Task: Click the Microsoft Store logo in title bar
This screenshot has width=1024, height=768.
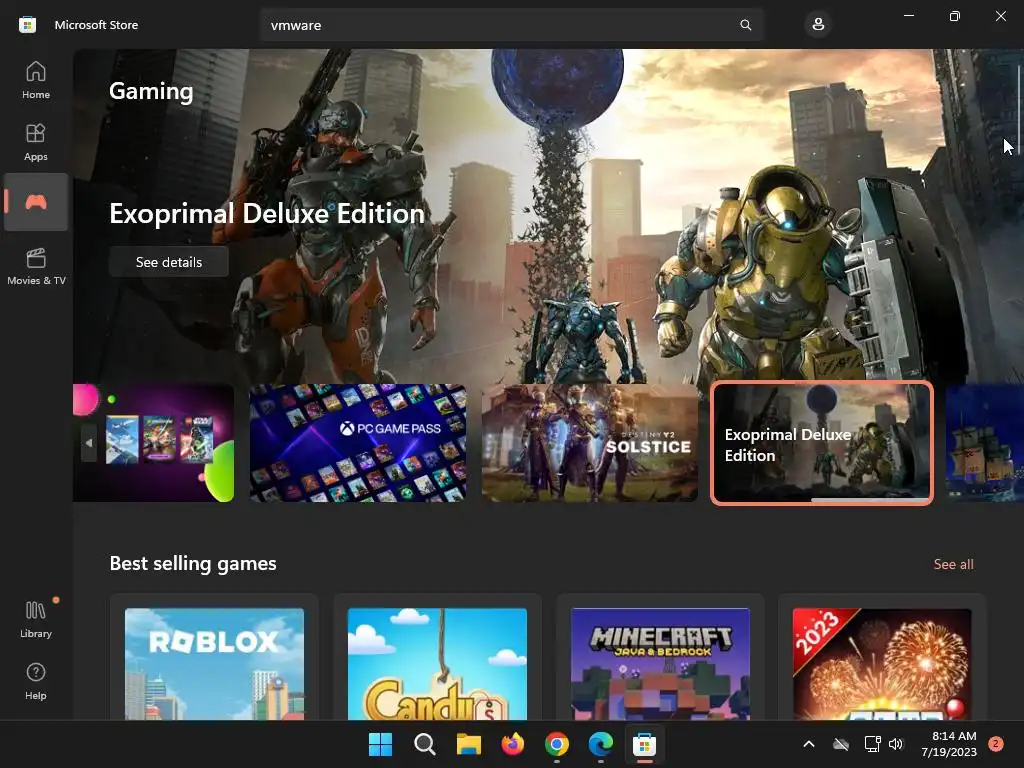Action: click(x=27, y=25)
